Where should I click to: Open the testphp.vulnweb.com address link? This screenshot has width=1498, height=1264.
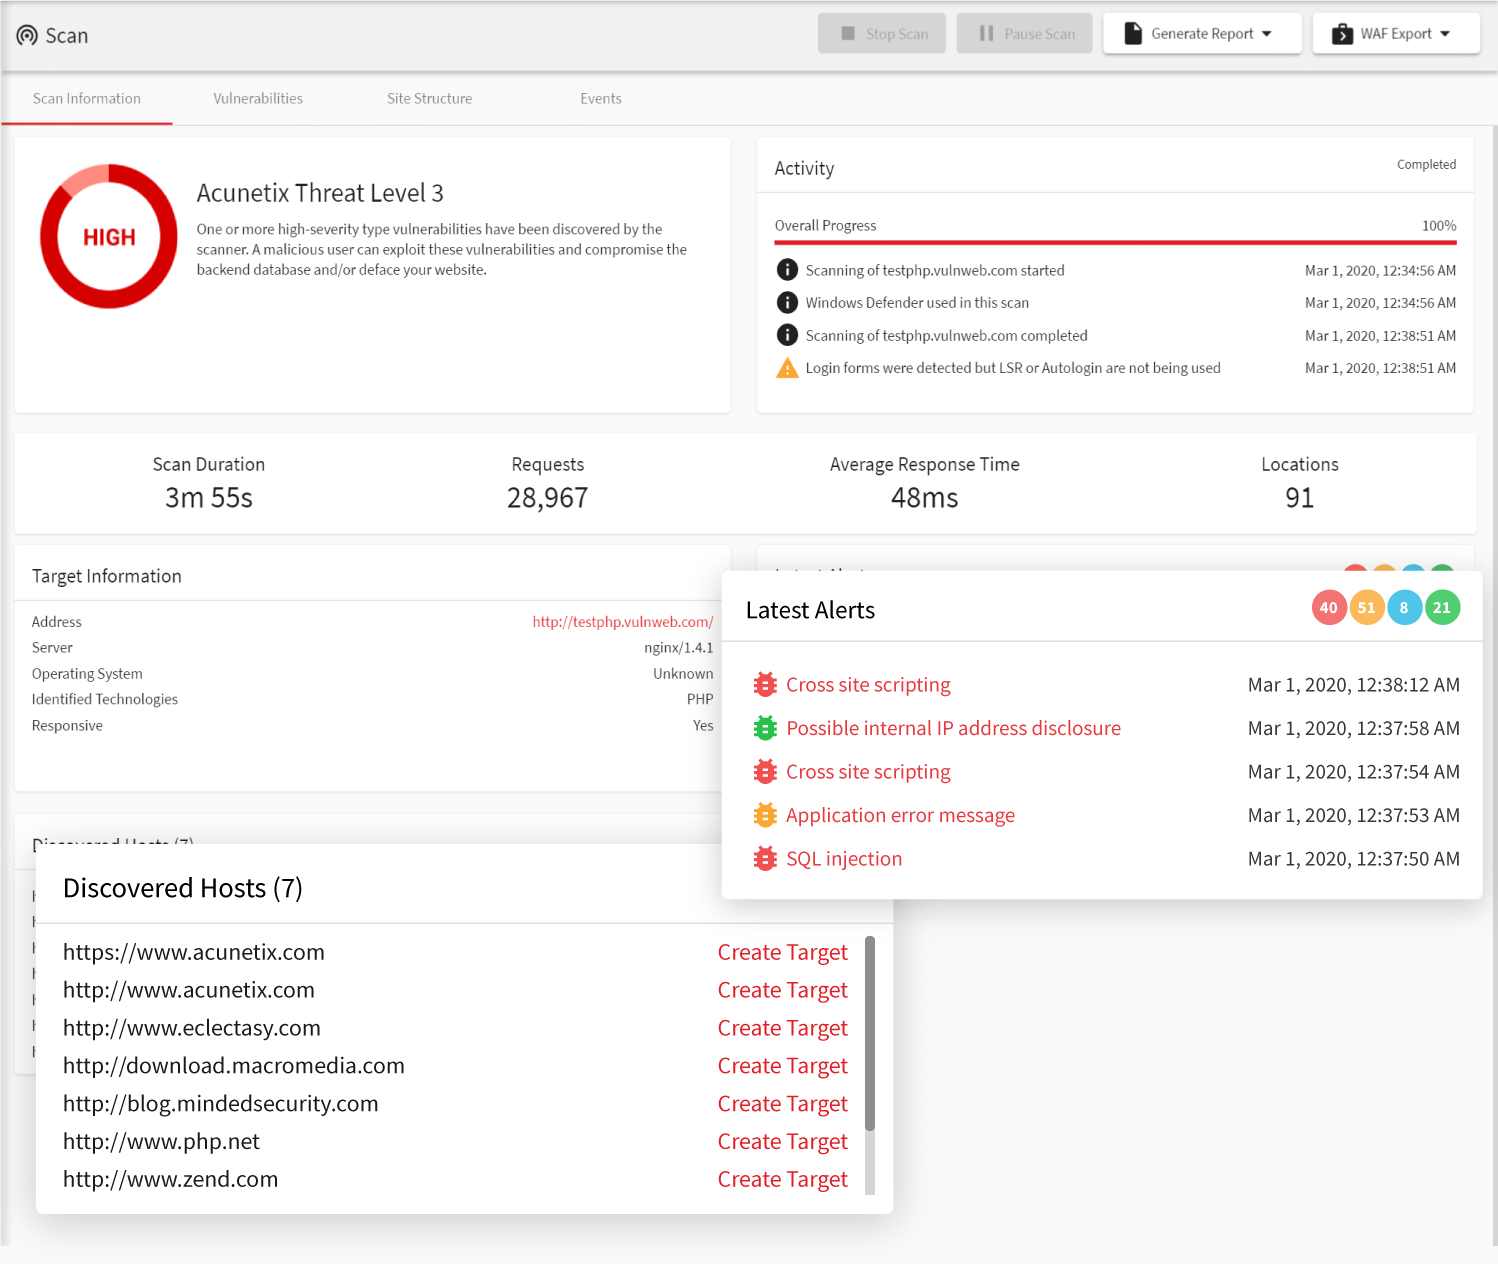(x=623, y=621)
